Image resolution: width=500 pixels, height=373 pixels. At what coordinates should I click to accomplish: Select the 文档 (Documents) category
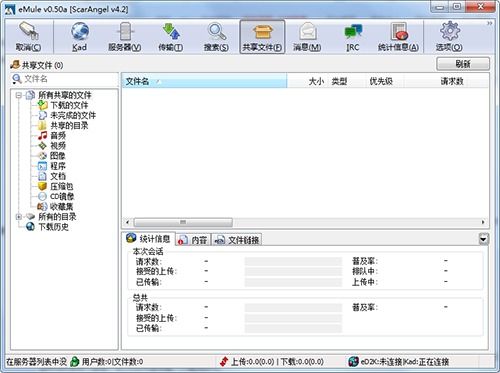click(x=58, y=176)
